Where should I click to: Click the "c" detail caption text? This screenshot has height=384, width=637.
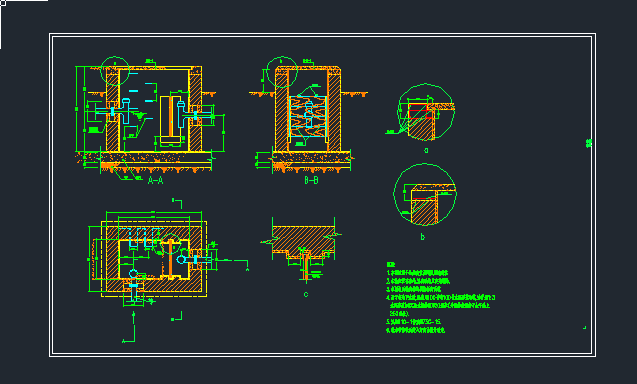[x=306, y=294]
